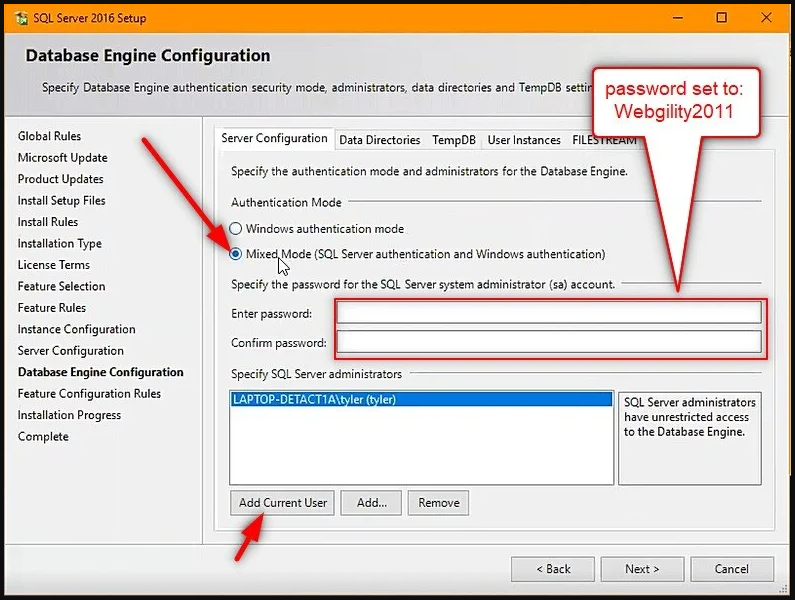Click Complete step in sidebar

click(x=43, y=436)
